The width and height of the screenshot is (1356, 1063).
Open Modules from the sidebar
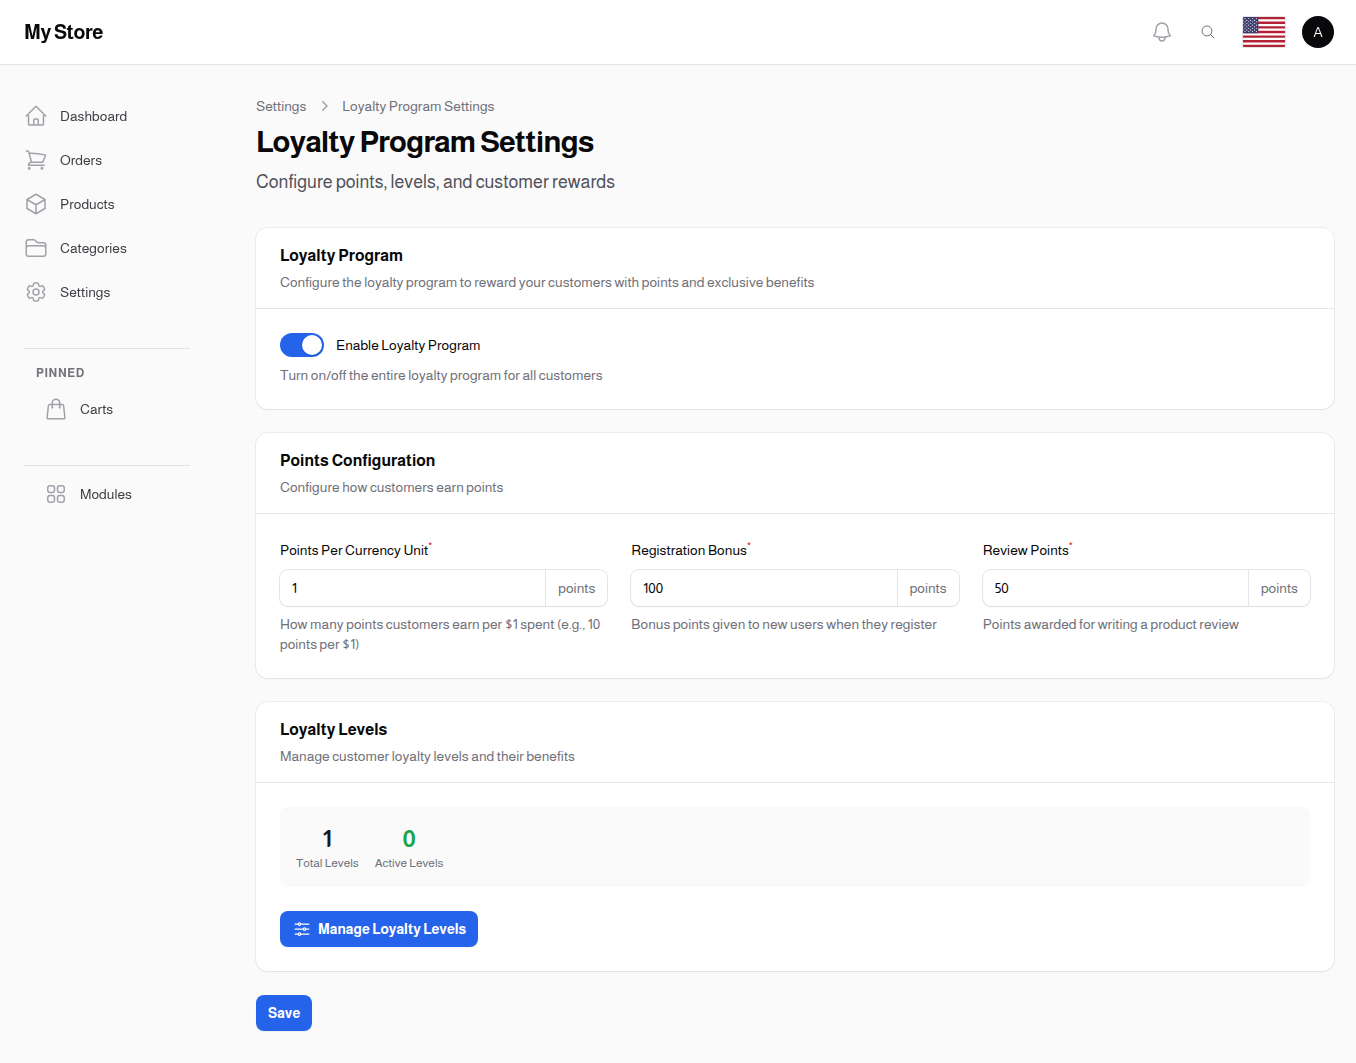pos(105,494)
